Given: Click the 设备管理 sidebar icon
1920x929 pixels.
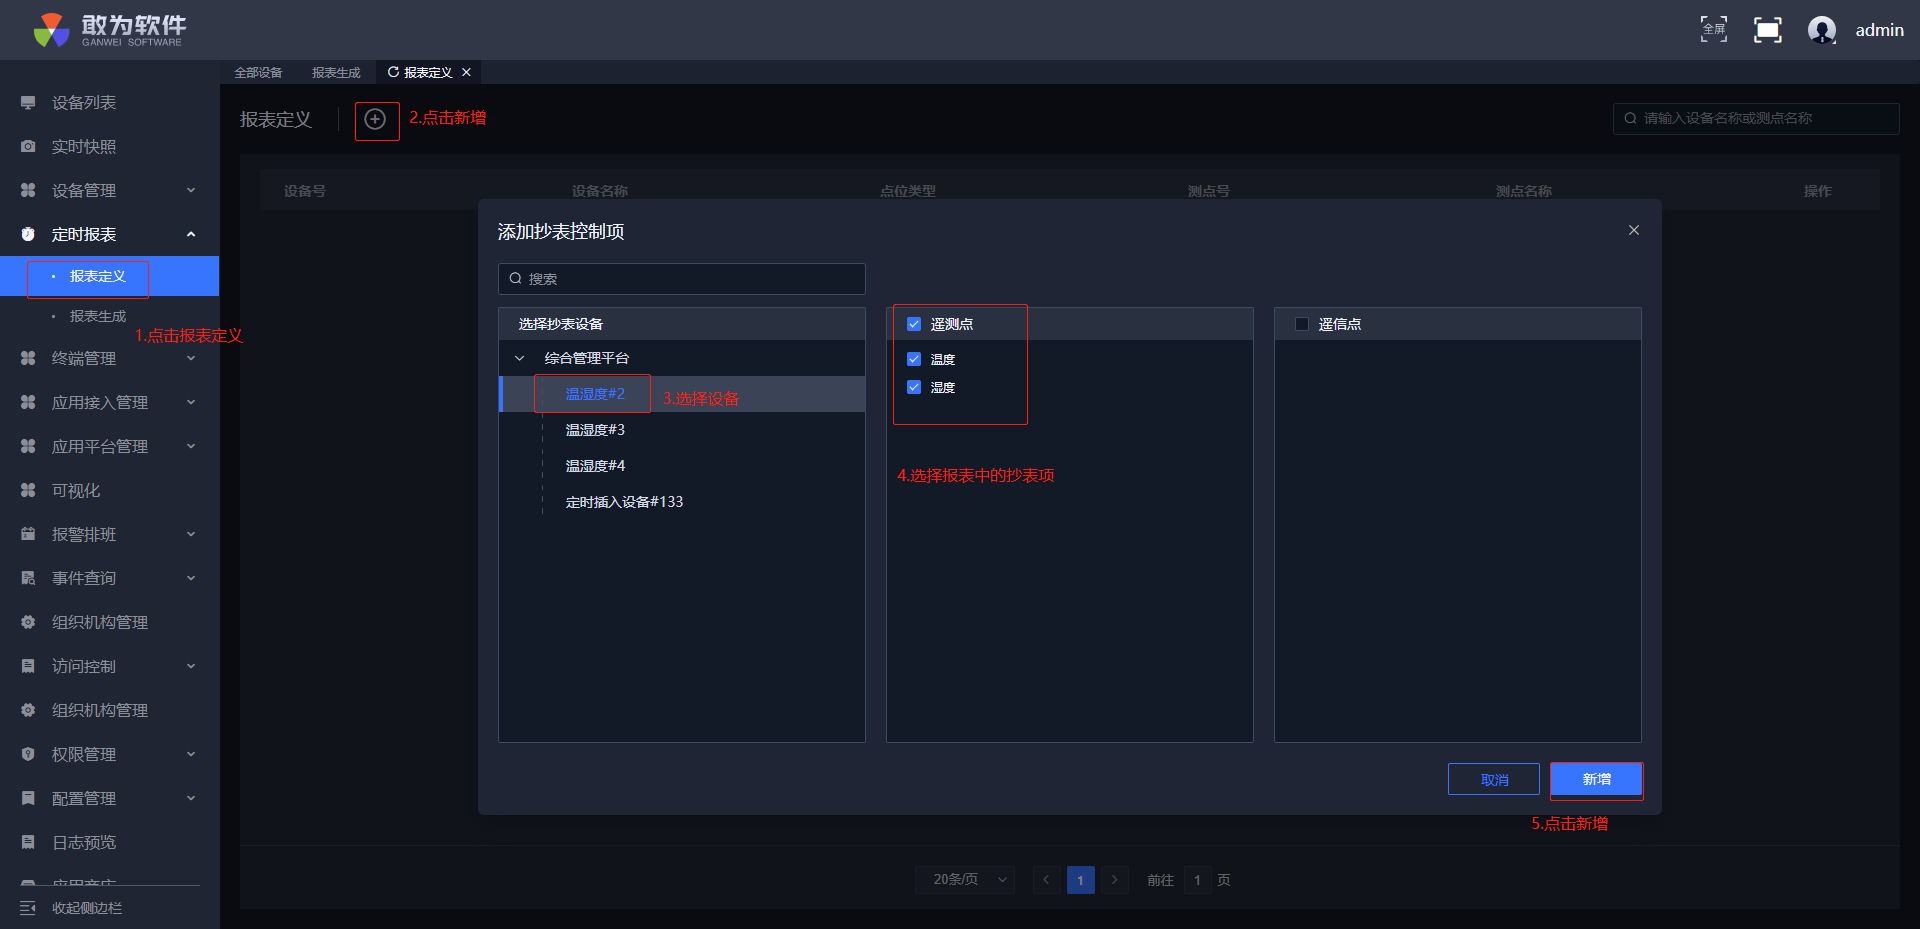Looking at the screenshot, I should pyautogui.click(x=28, y=191).
